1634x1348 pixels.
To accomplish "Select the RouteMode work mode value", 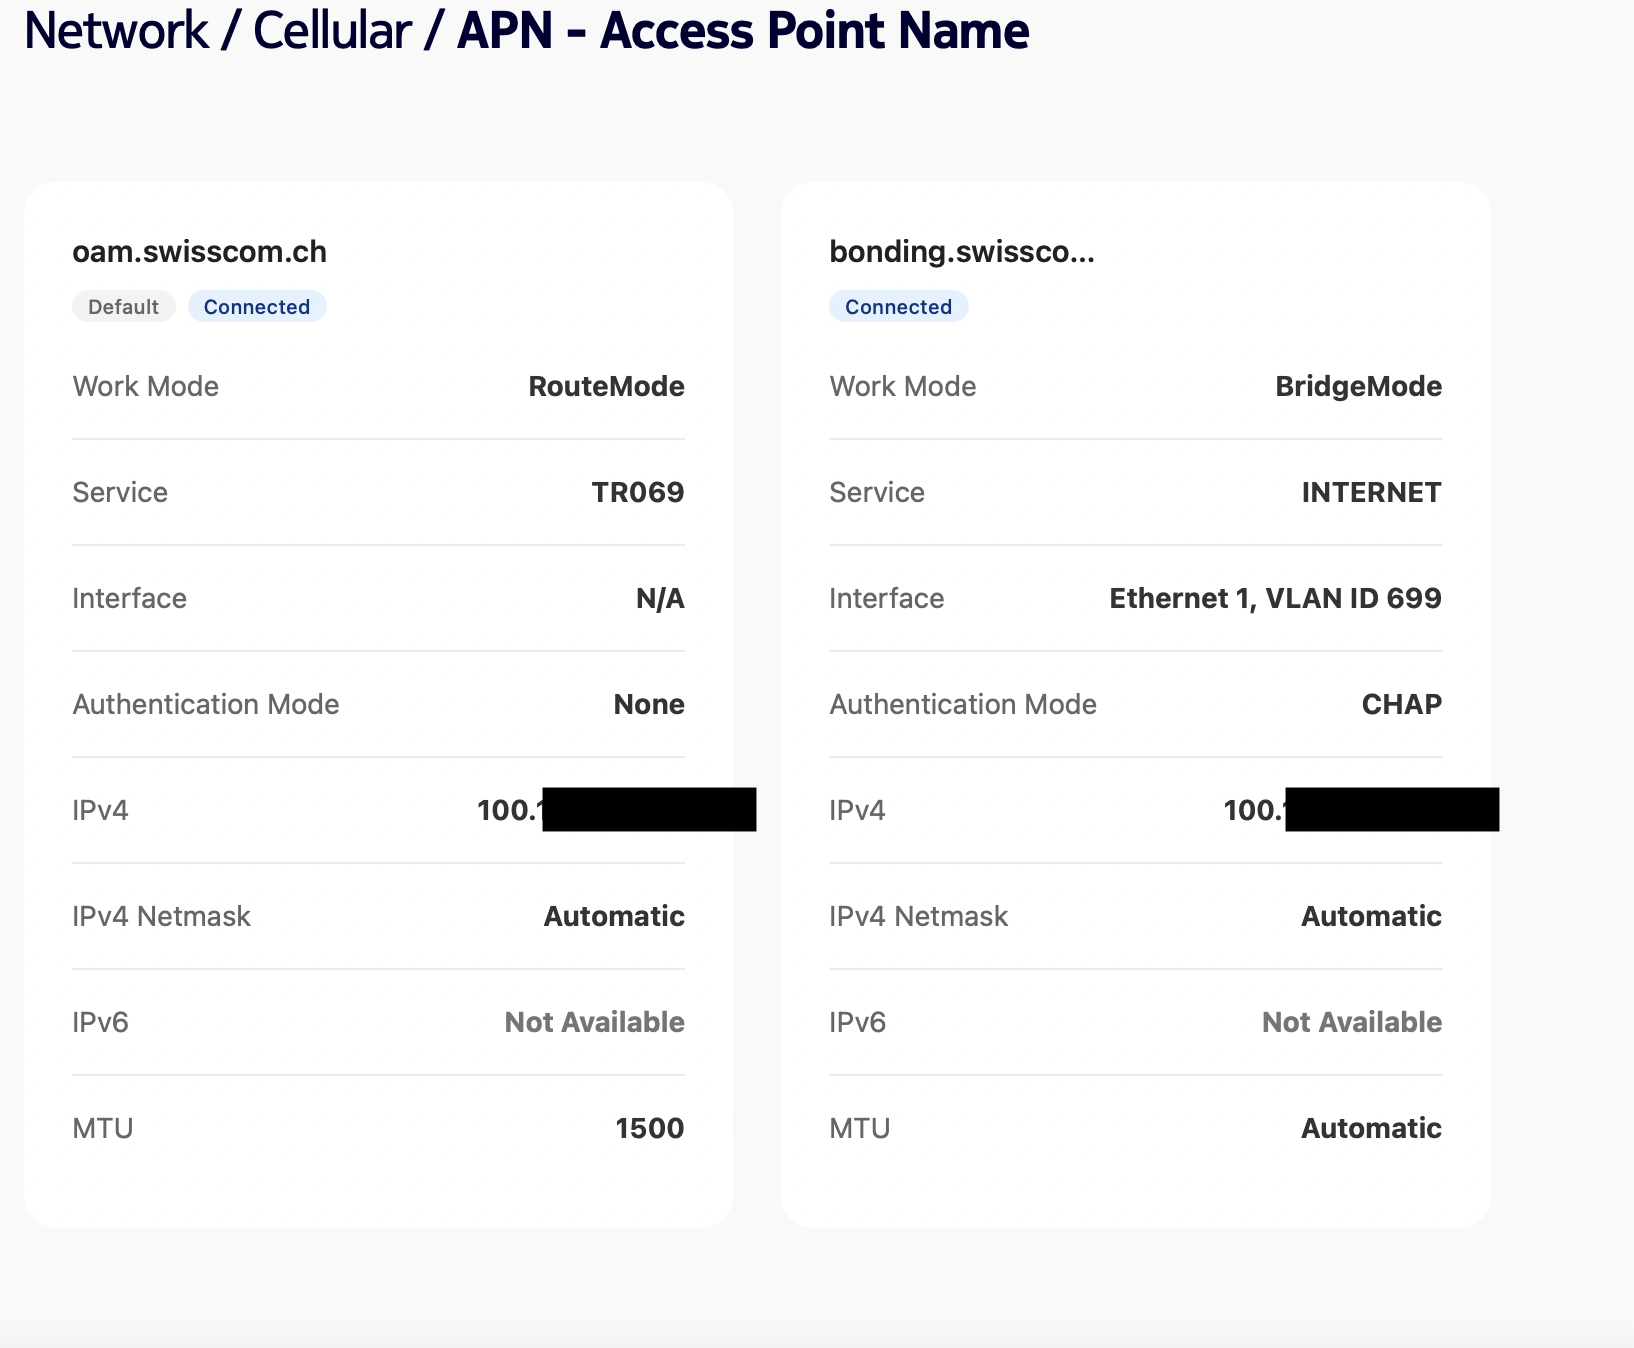I will click(606, 387).
